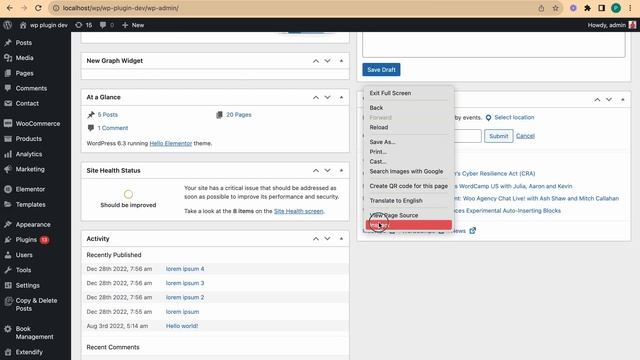Open Book Management in the sidebar

pos(35,333)
